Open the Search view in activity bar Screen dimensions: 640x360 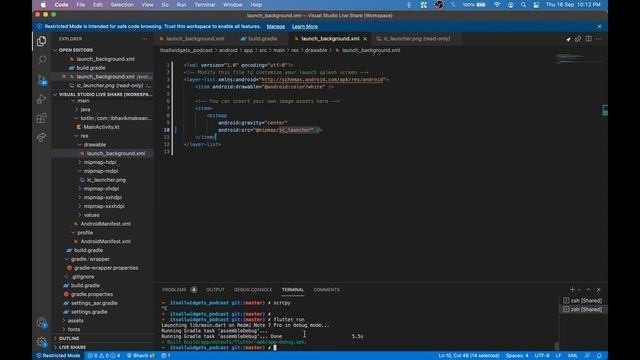point(41,60)
